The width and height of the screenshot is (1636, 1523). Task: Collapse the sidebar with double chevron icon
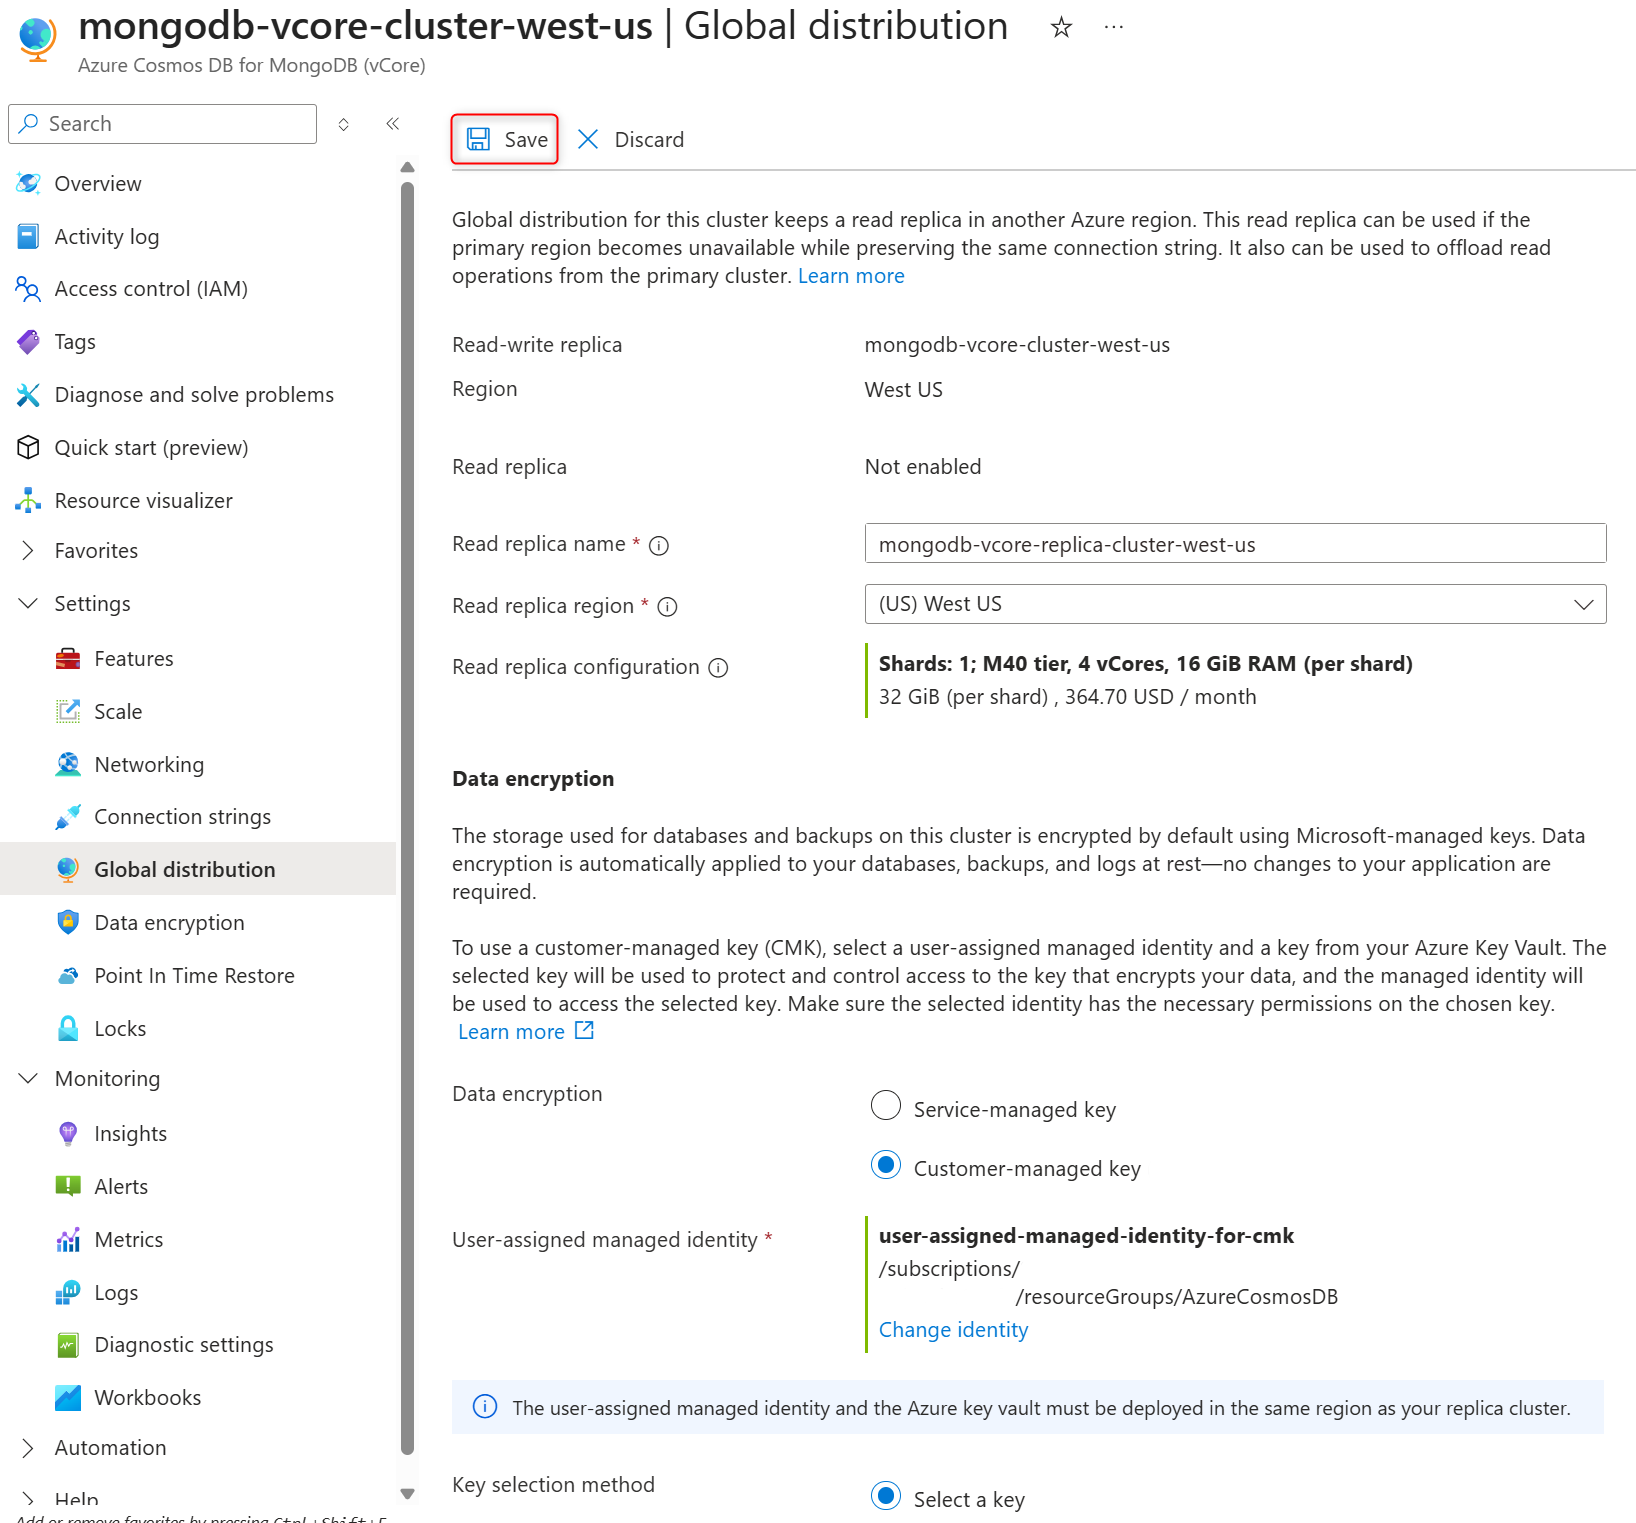click(x=393, y=124)
